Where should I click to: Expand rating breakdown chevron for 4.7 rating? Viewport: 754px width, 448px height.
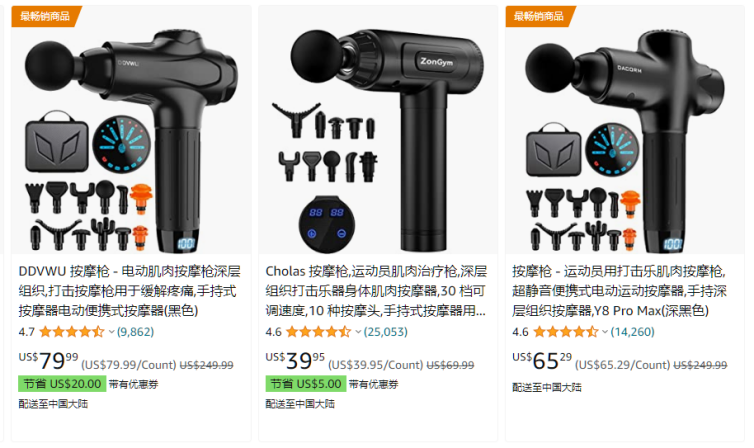[x=112, y=332]
